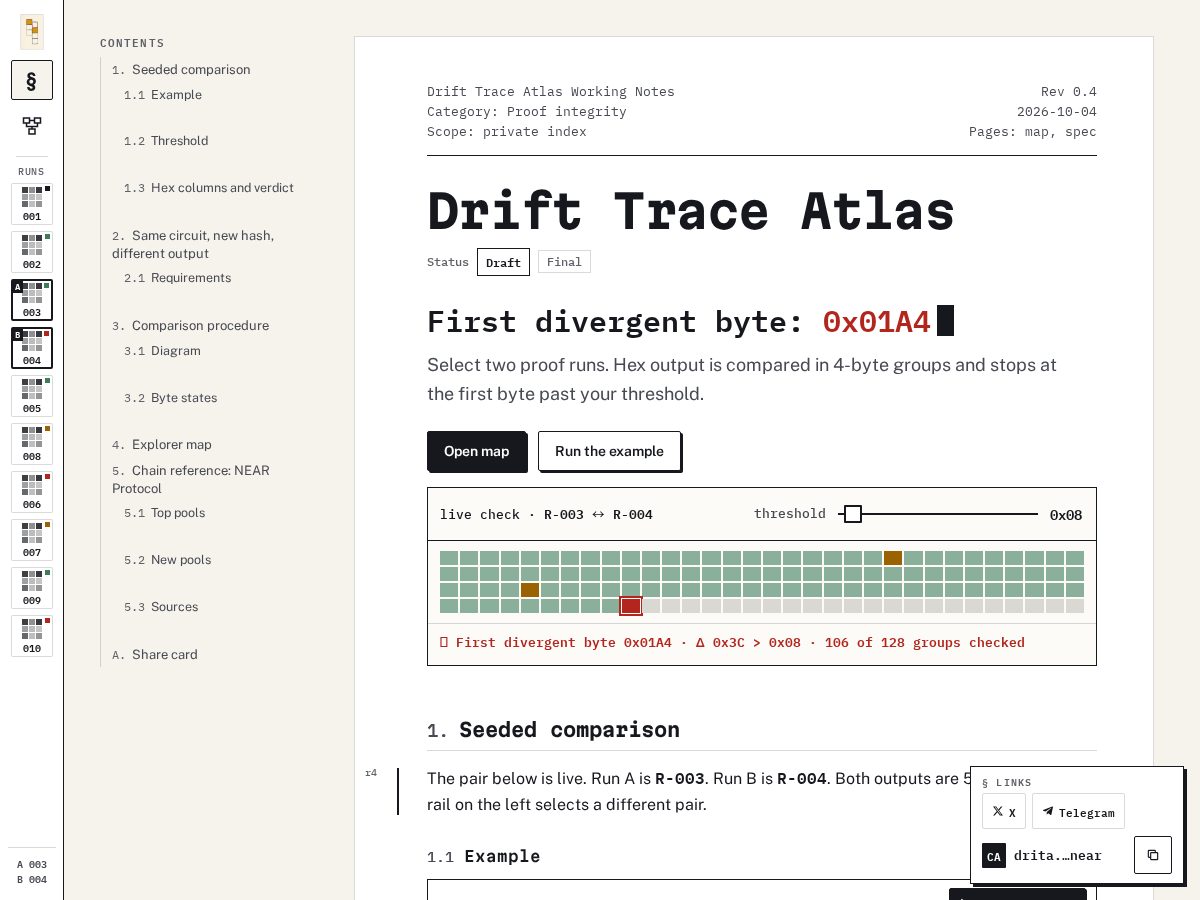Set status to Final
Screen dimensions: 1200x900
coord(564,262)
